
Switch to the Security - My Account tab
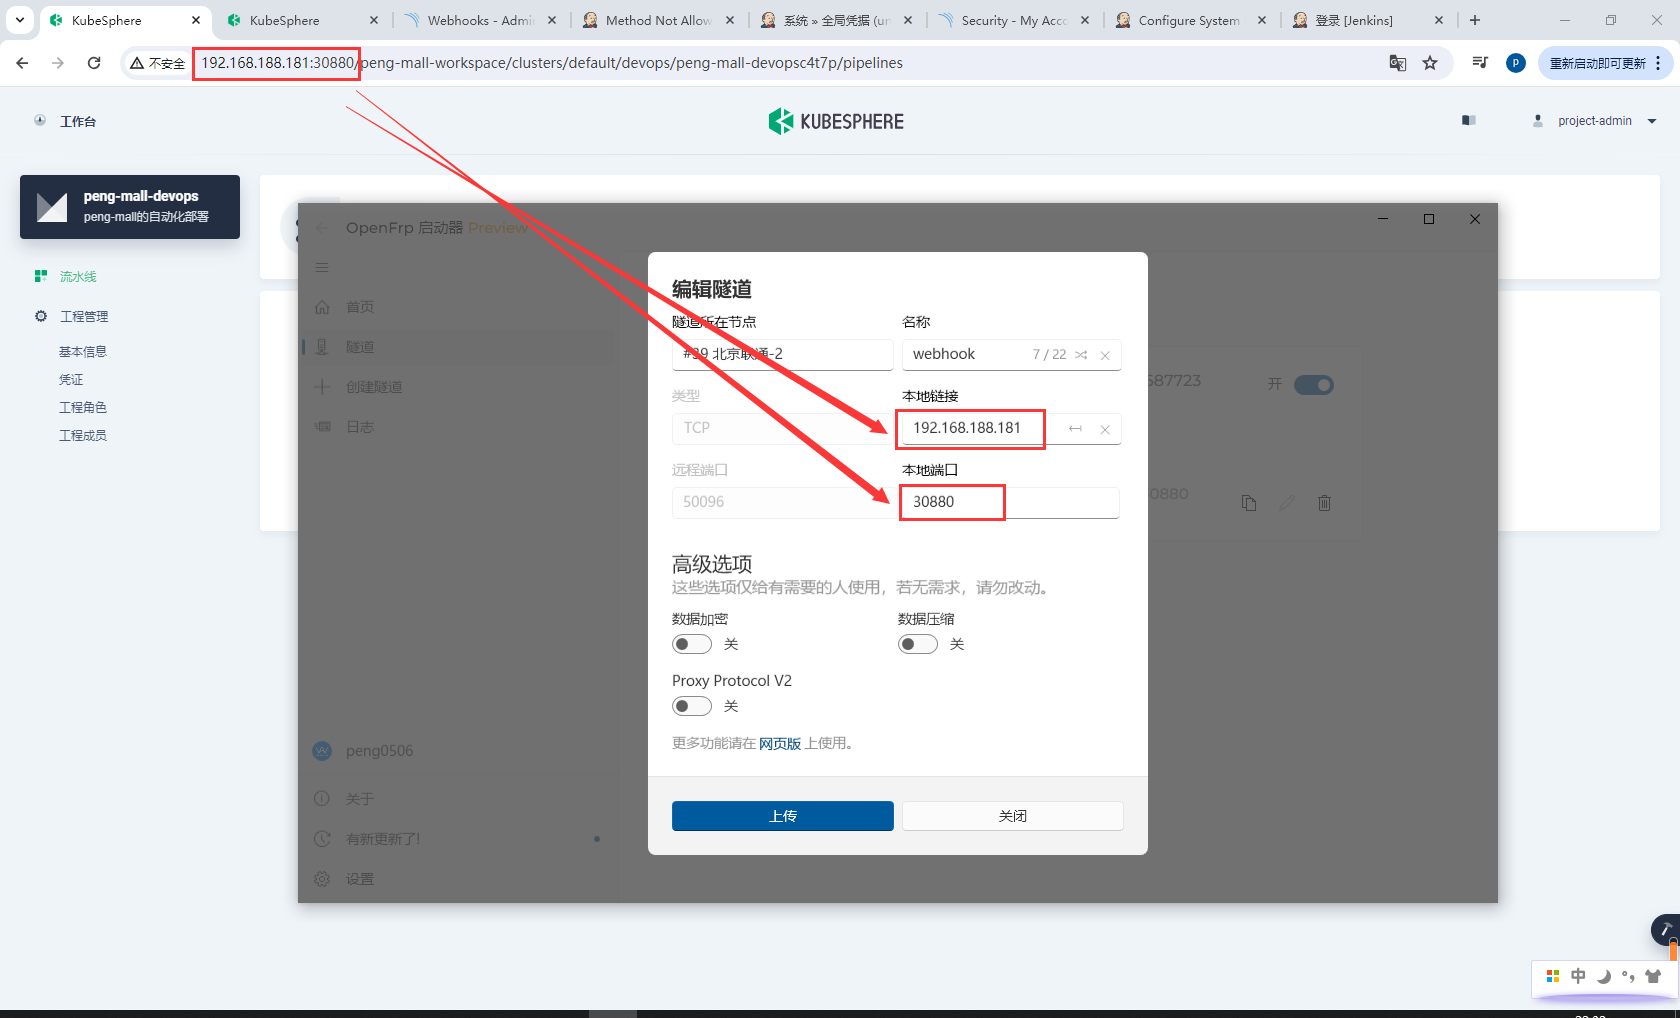(x=1014, y=20)
